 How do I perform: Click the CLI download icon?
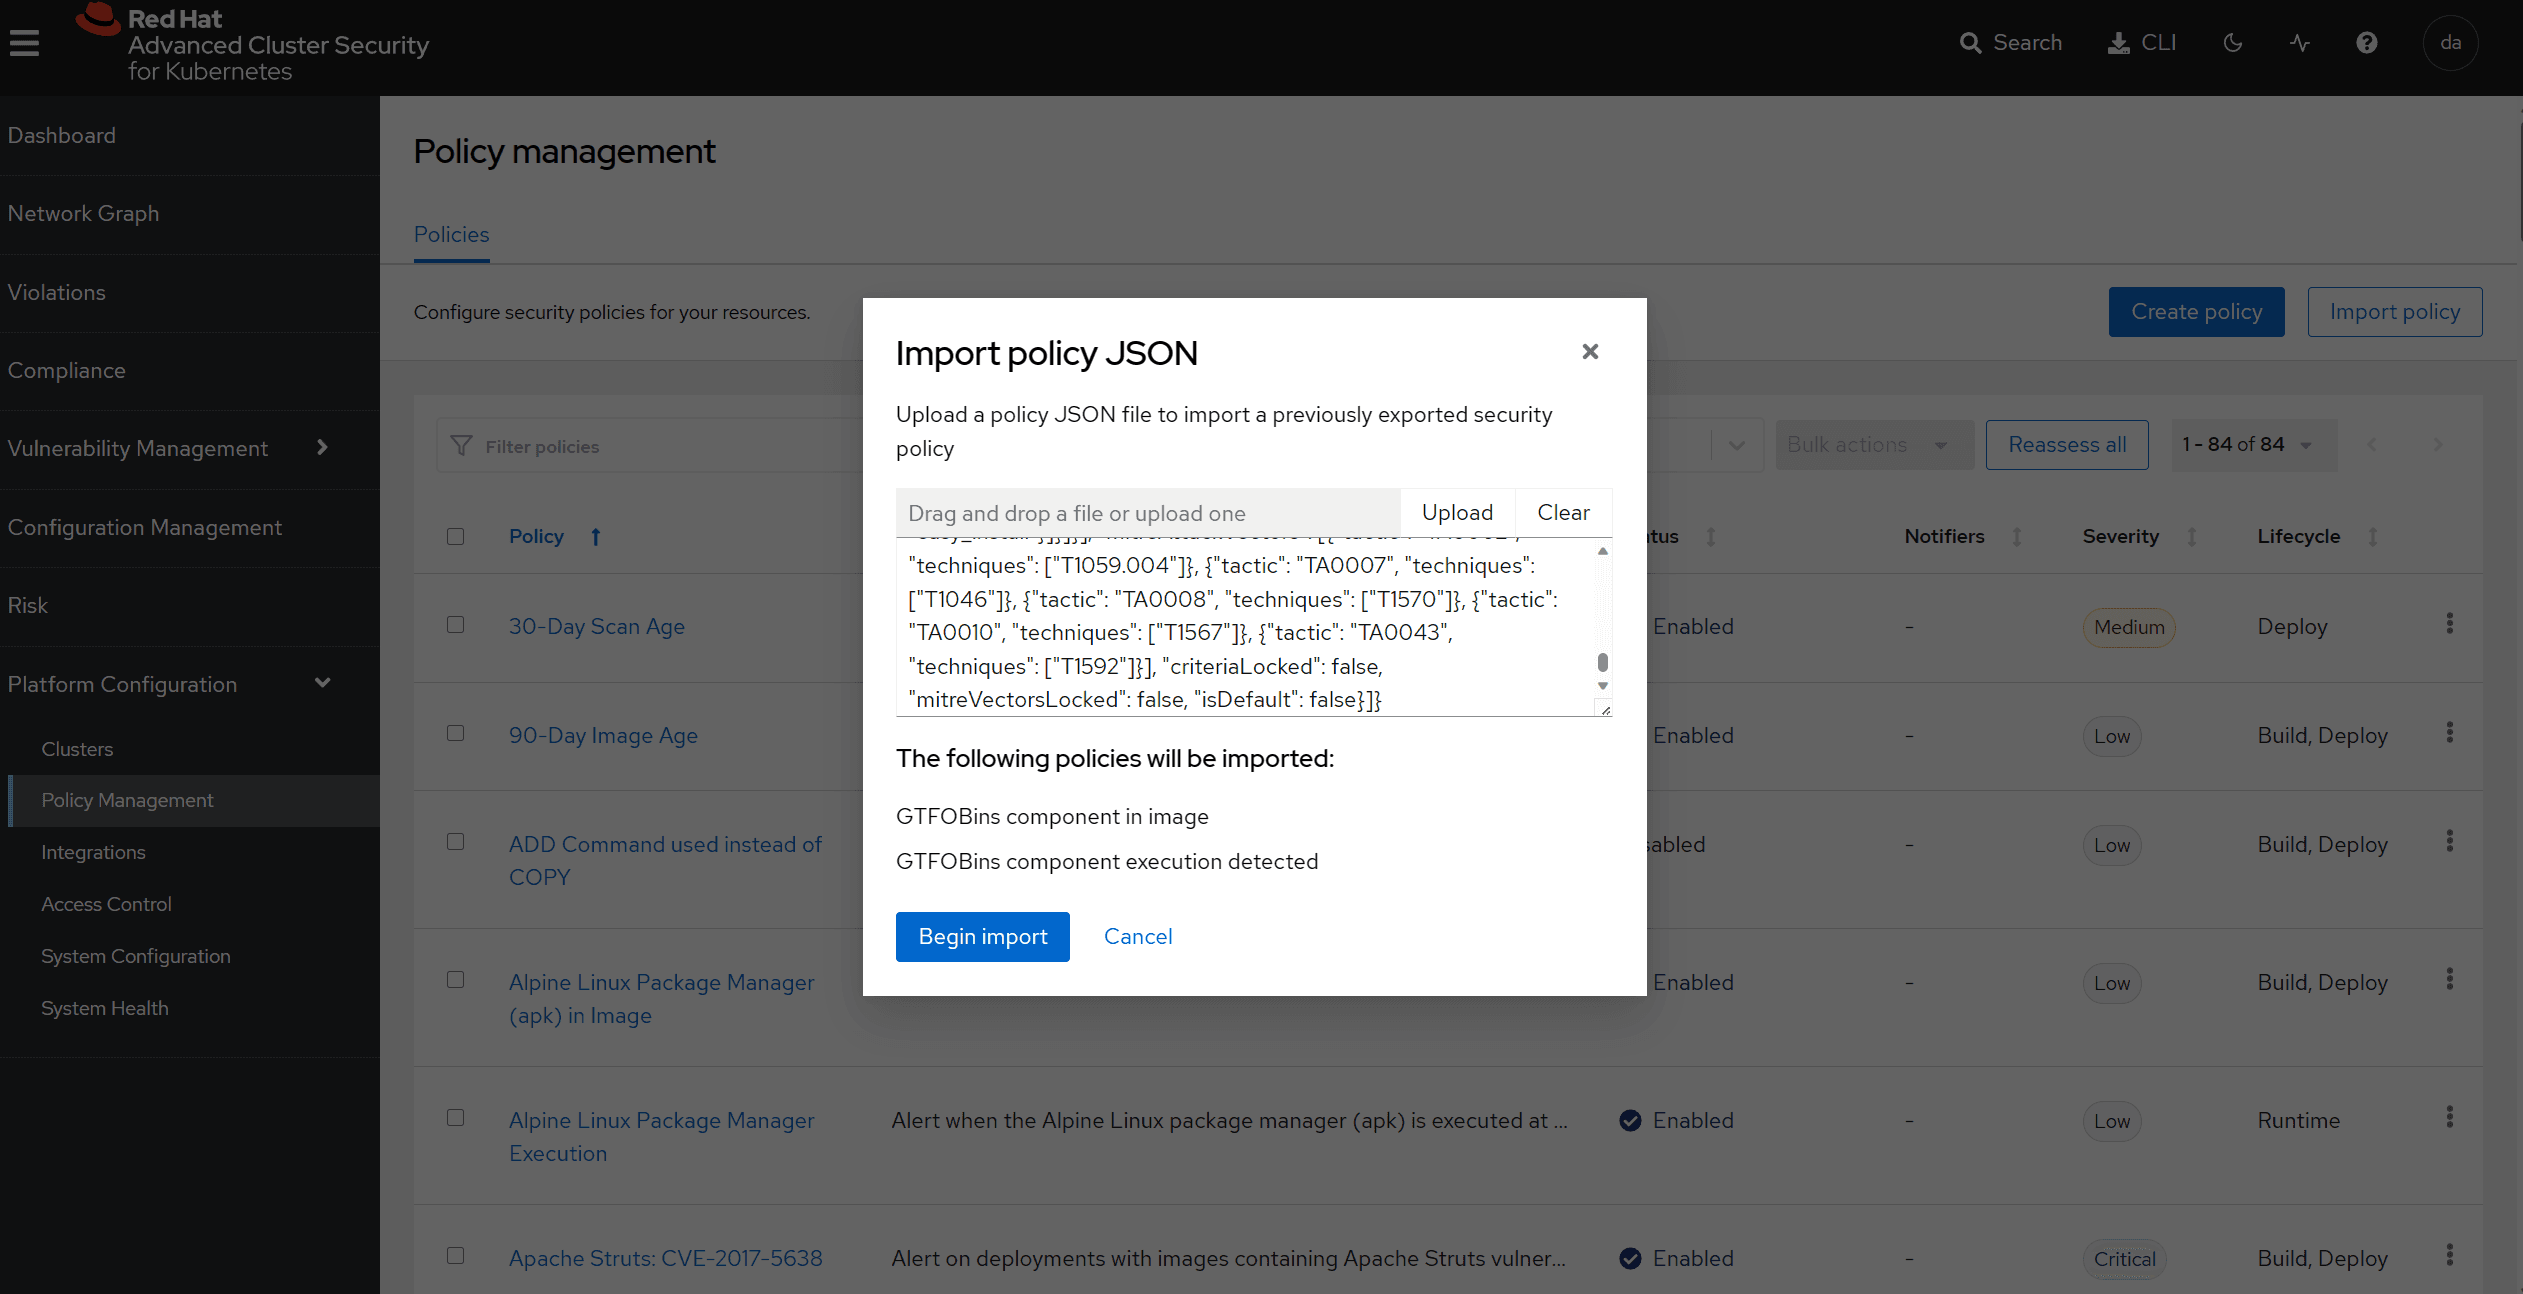[2118, 43]
